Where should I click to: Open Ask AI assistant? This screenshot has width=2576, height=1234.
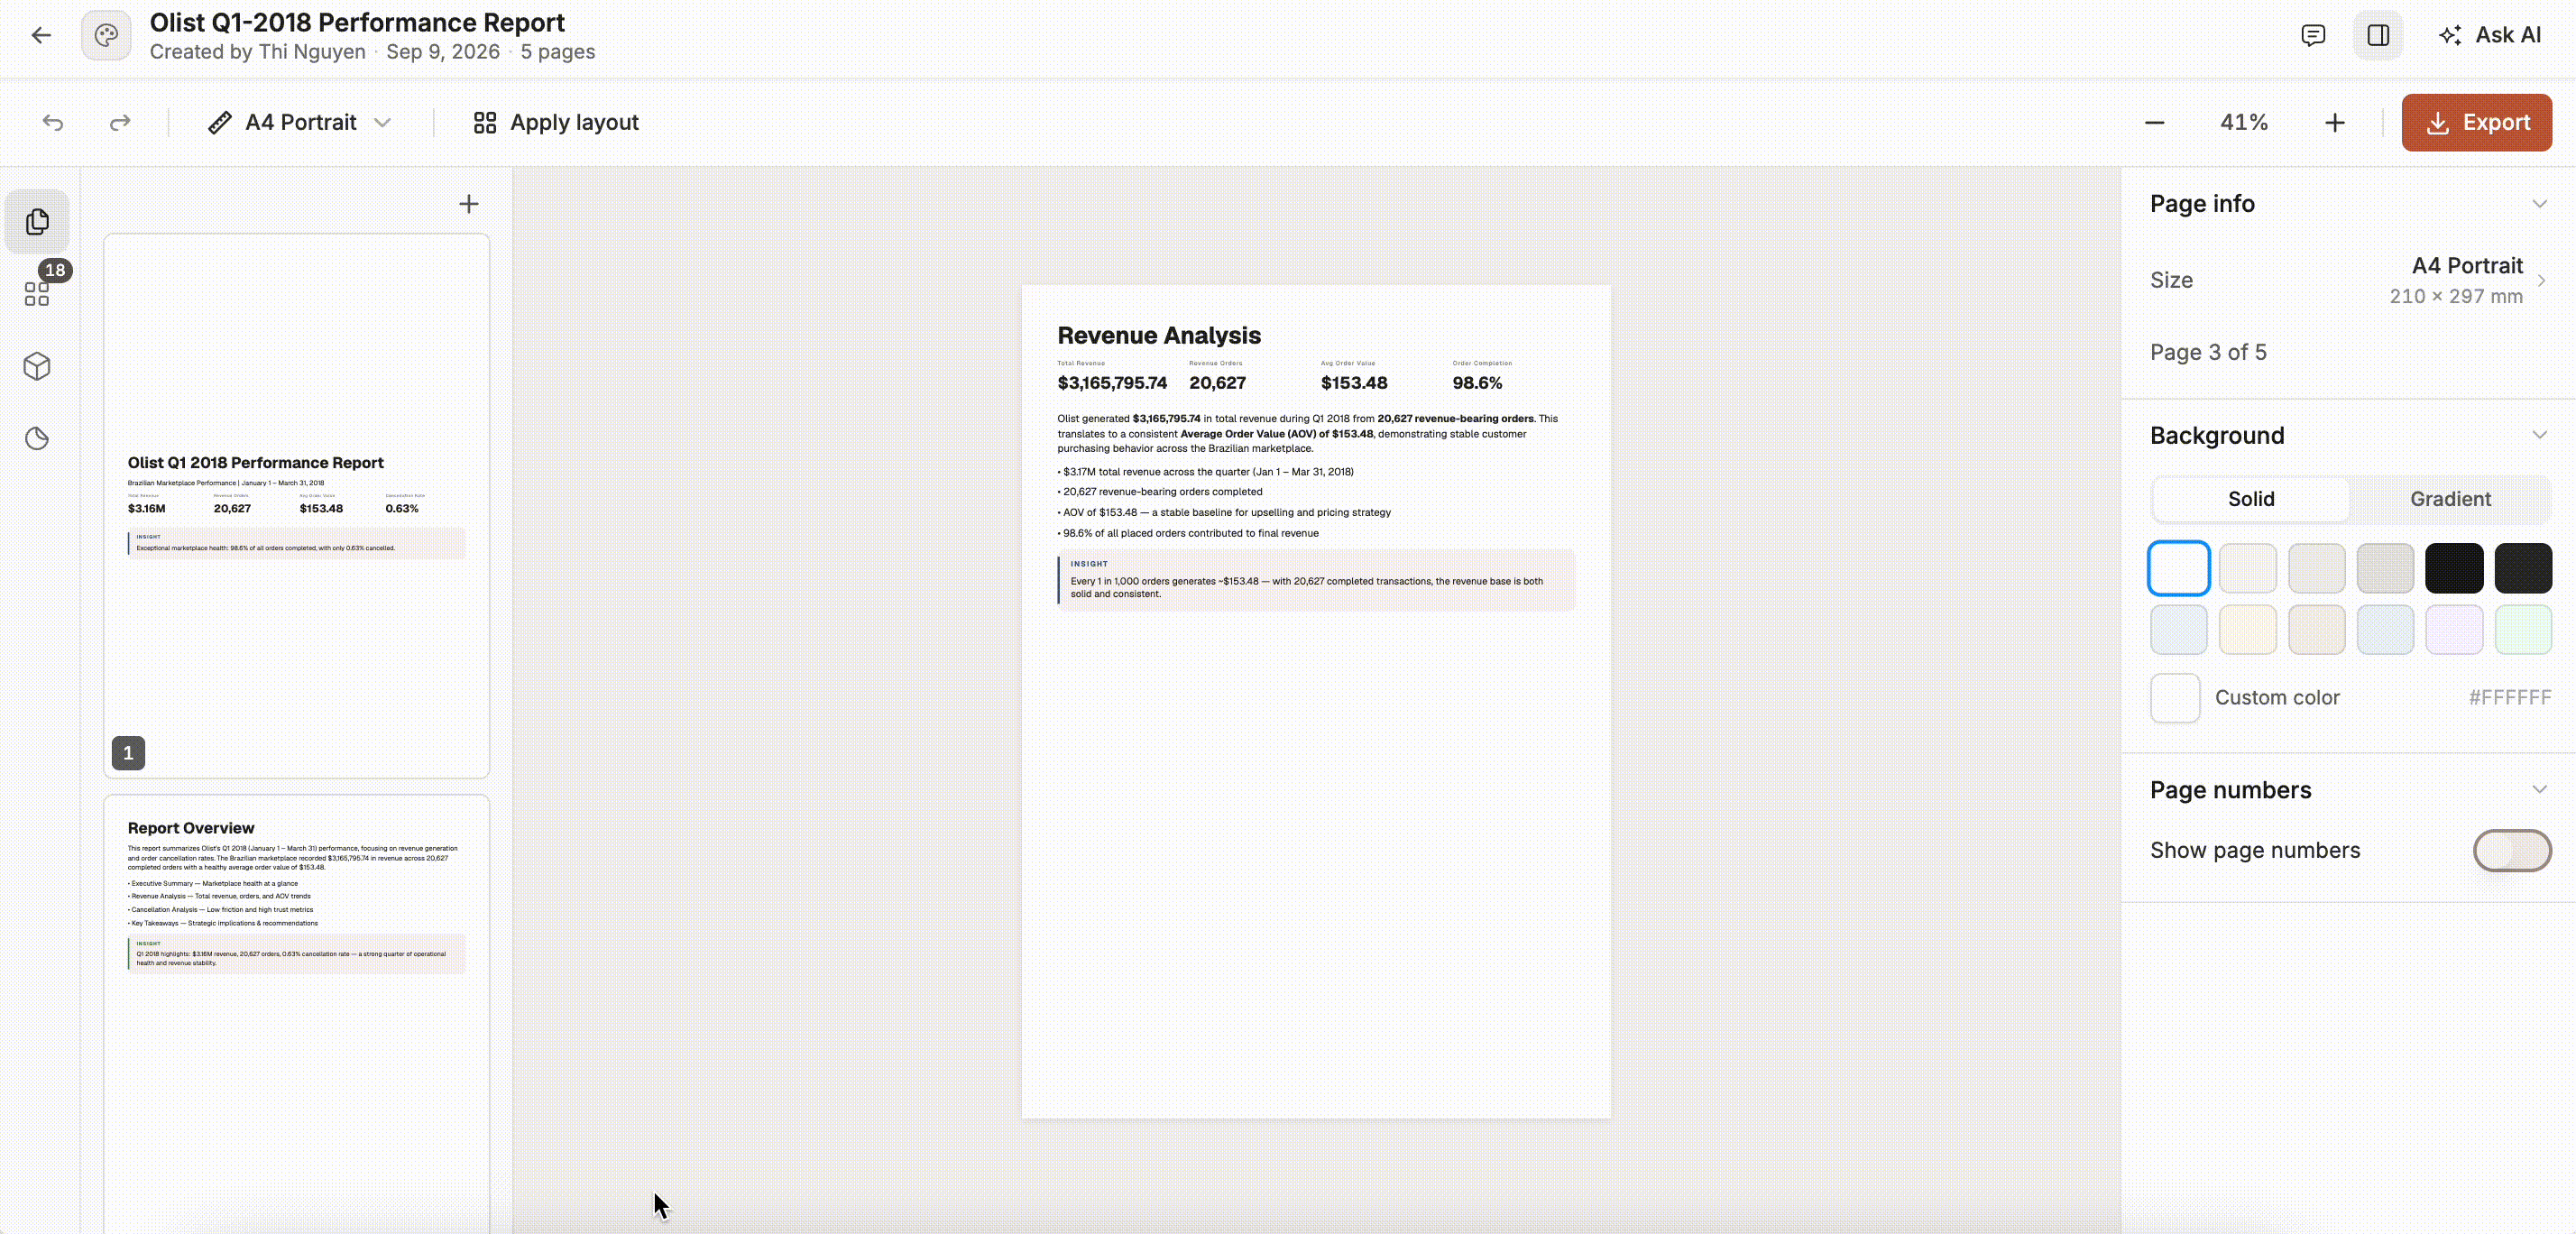pos(2489,36)
